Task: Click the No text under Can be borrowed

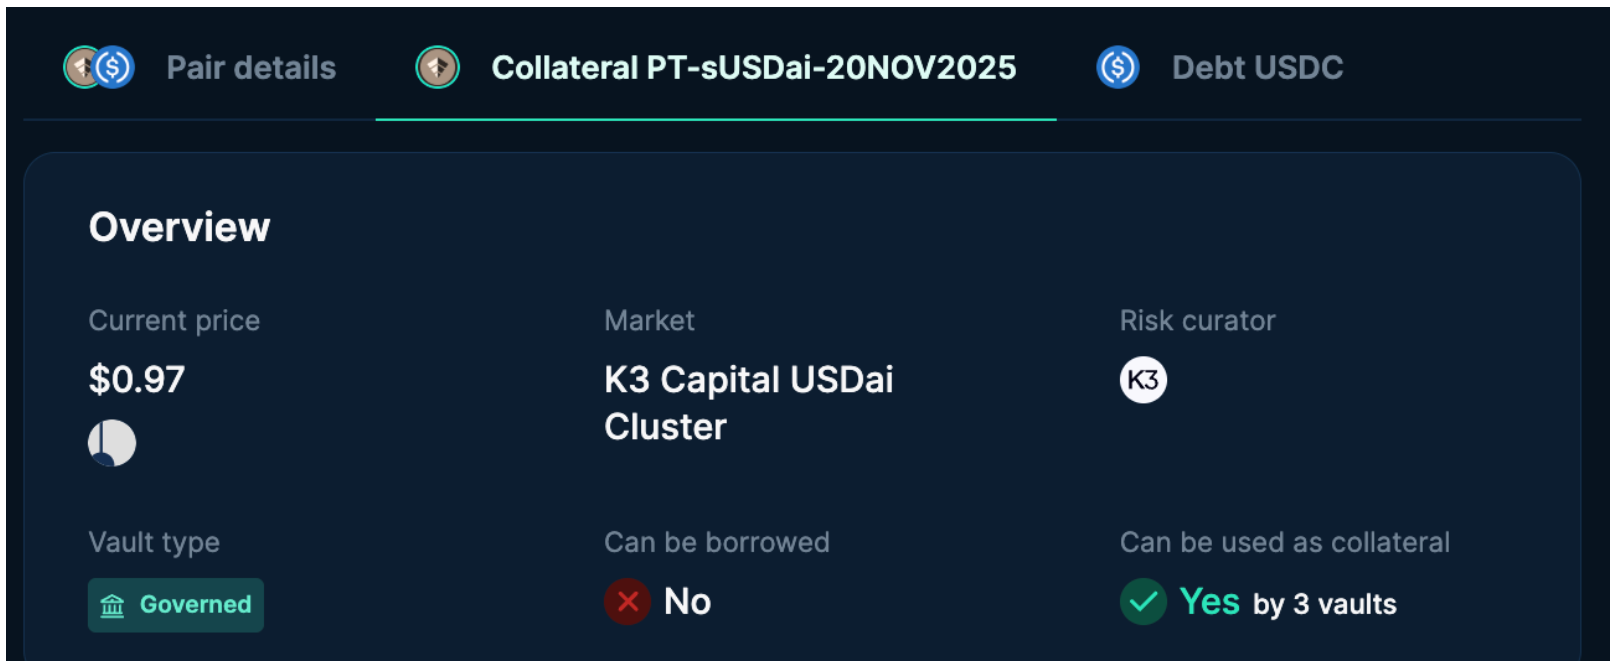Action: click(x=687, y=602)
